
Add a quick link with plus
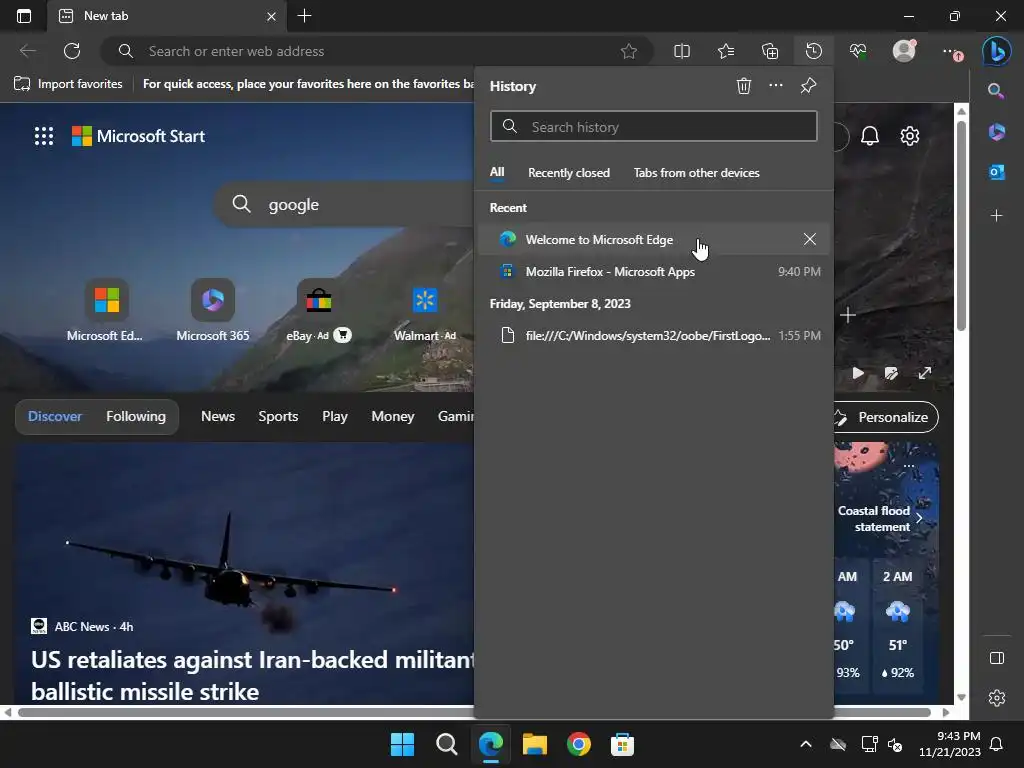point(848,315)
